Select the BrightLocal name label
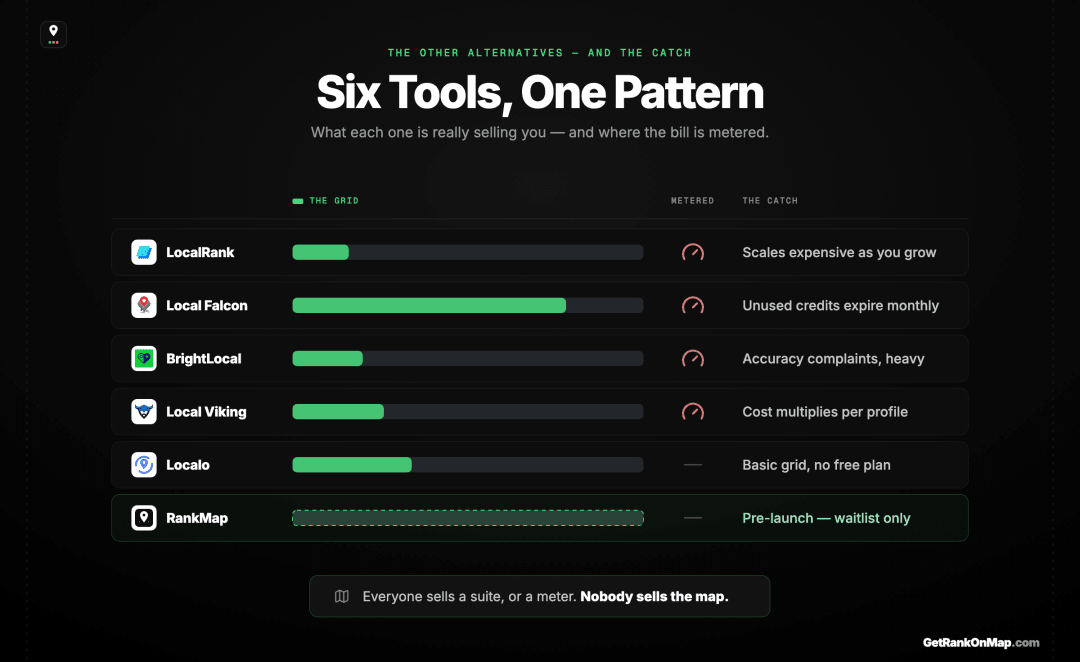 (x=204, y=358)
